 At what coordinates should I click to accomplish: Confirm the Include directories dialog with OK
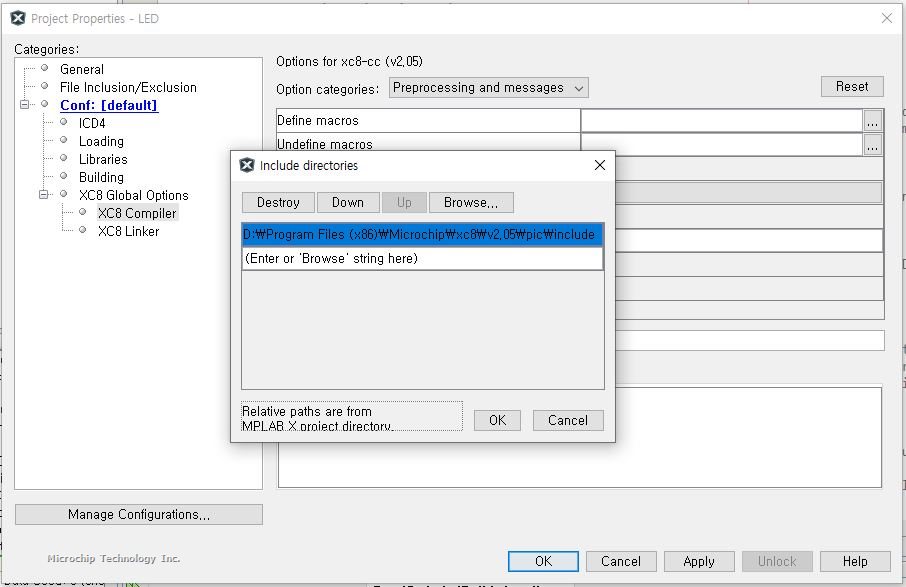[x=497, y=420]
